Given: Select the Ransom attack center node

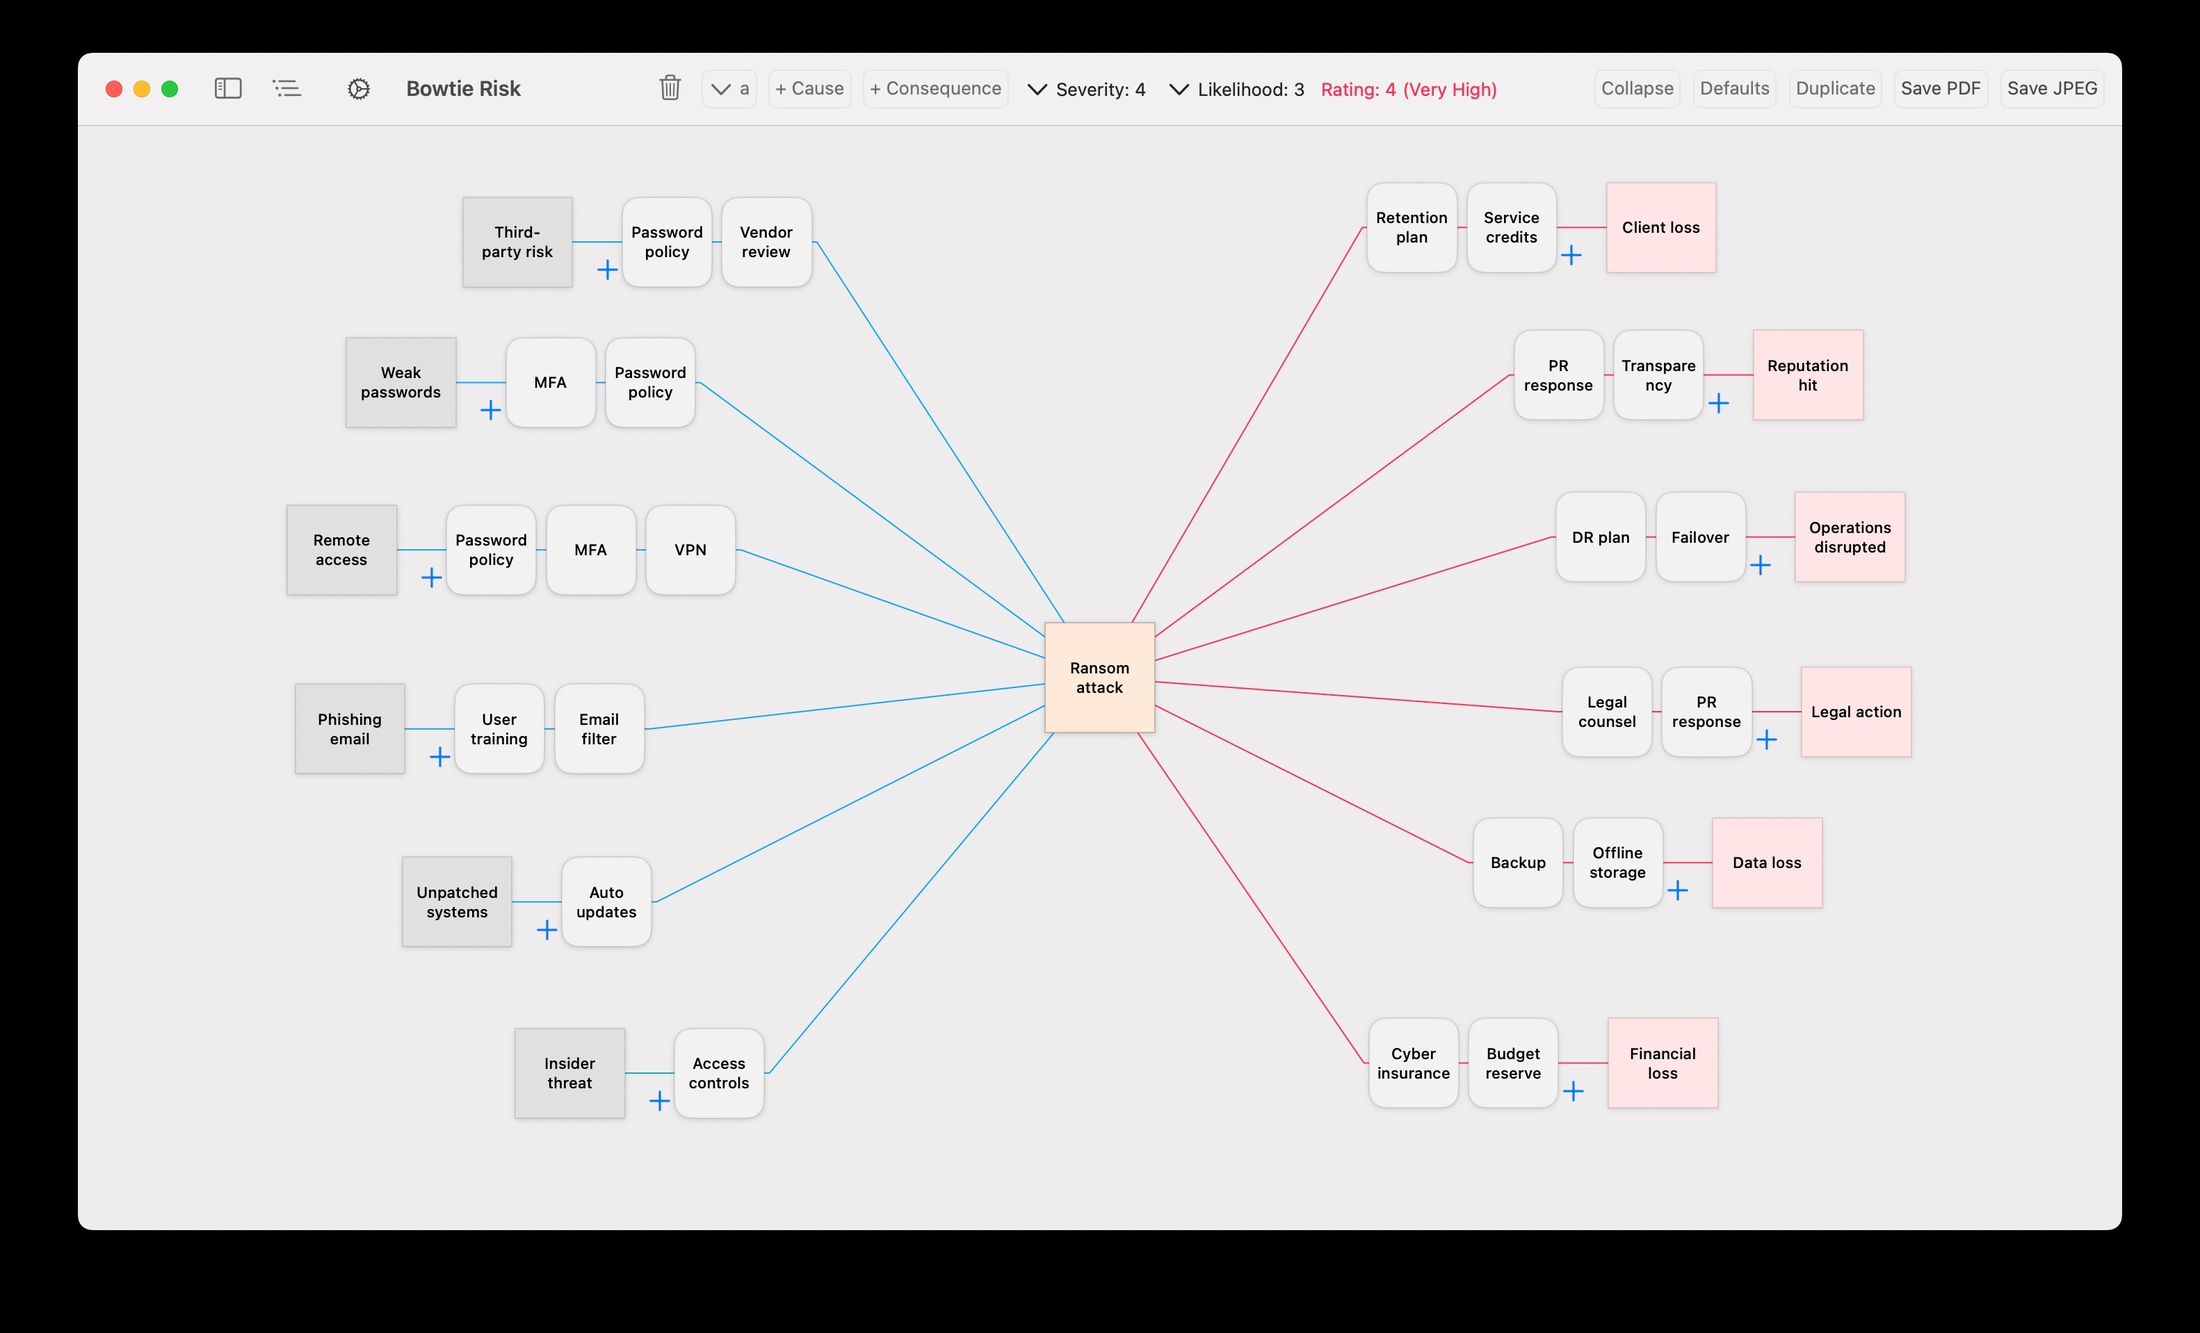Looking at the screenshot, I should pyautogui.click(x=1098, y=678).
